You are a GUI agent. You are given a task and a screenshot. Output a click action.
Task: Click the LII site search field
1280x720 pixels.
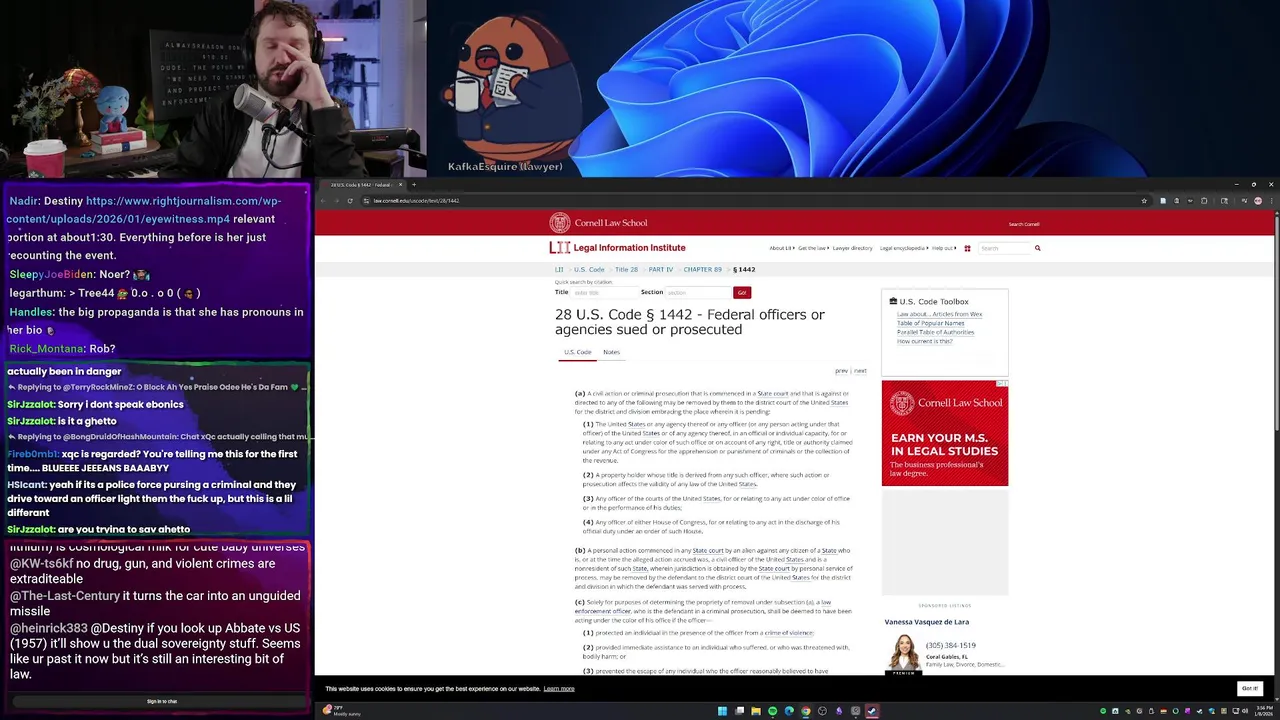[x=1004, y=248]
